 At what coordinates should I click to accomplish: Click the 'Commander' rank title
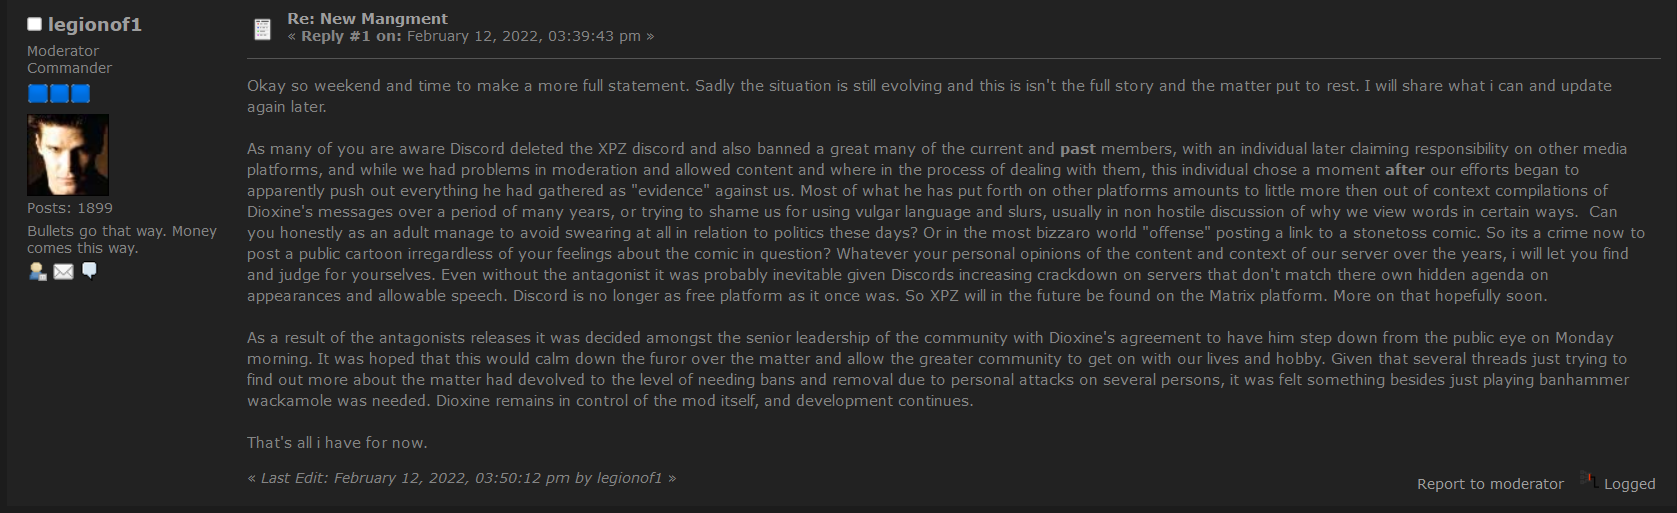point(69,68)
